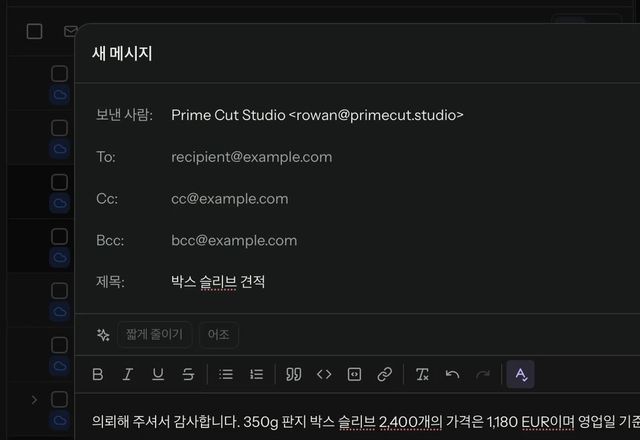Select the fourth message checkbox in list
Viewport: 640px width, 440px height.
60,237
